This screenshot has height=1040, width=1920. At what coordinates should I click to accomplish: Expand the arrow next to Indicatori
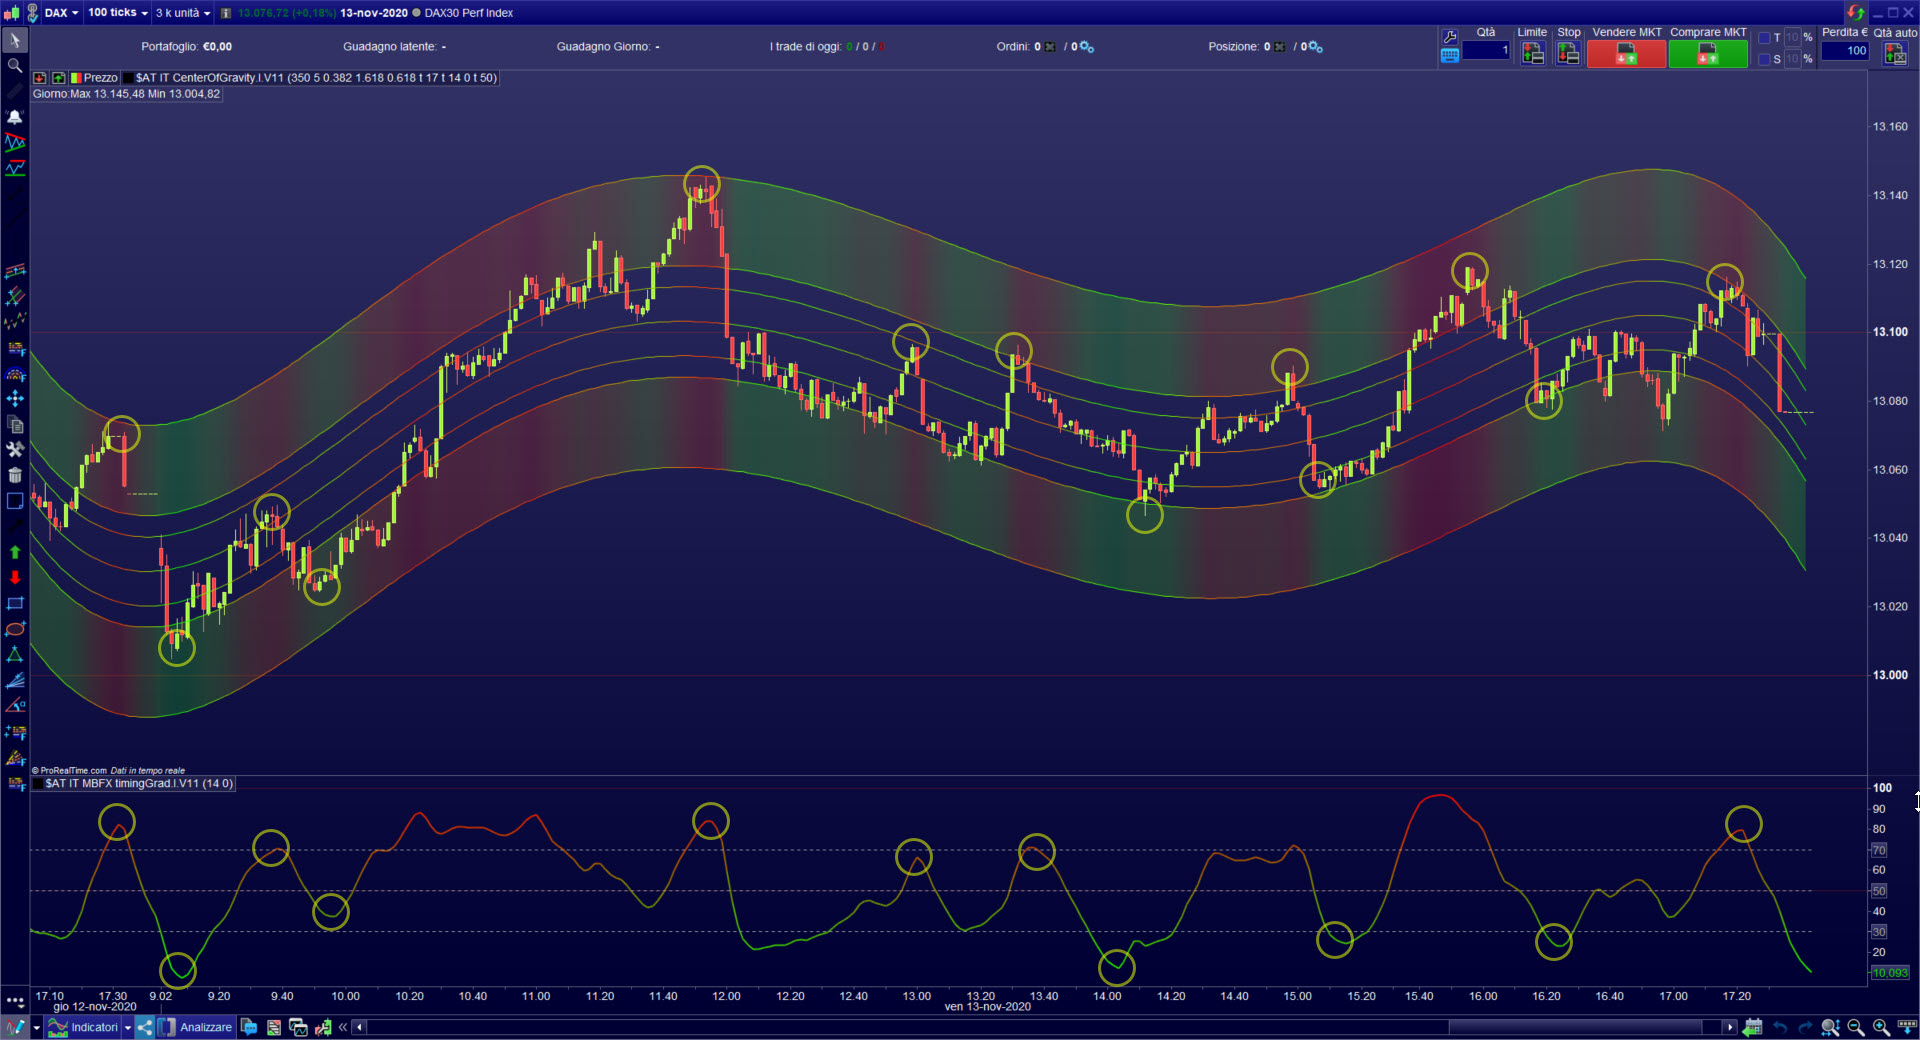click(x=128, y=1027)
